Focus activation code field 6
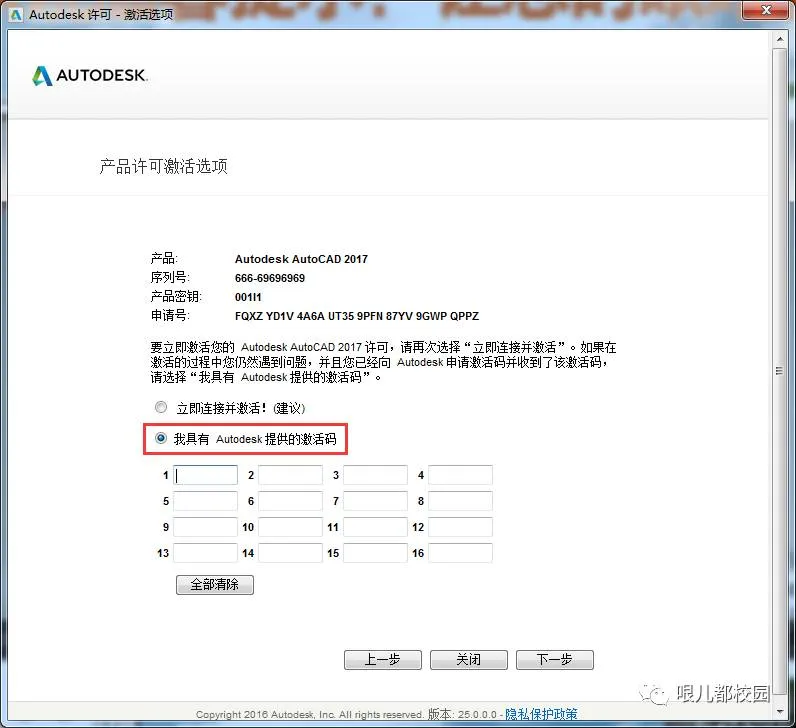796x728 pixels. click(290, 501)
